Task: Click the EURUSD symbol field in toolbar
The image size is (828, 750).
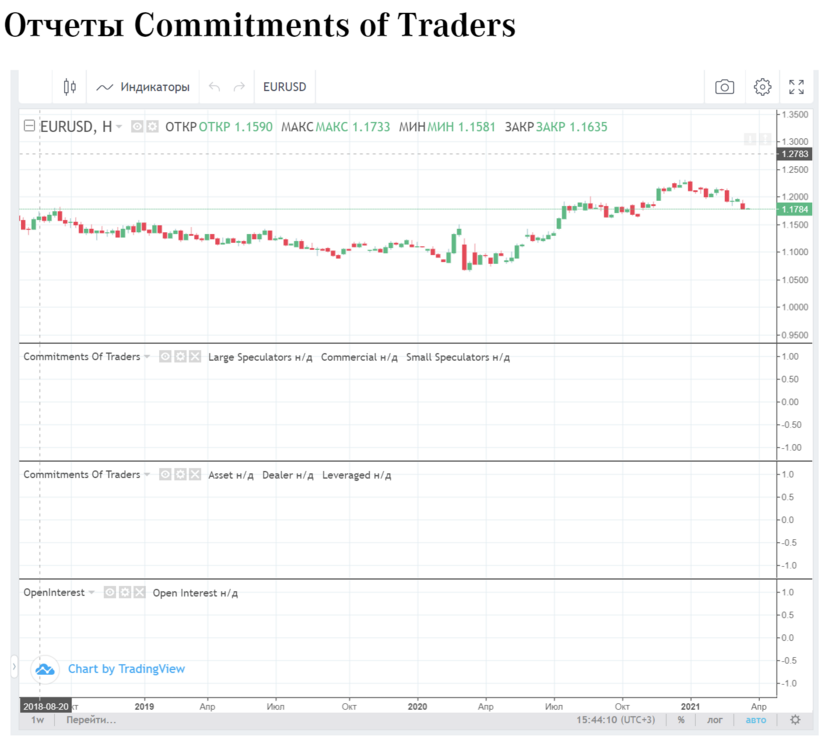Action: pyautogui.click(x=285, y=87)
